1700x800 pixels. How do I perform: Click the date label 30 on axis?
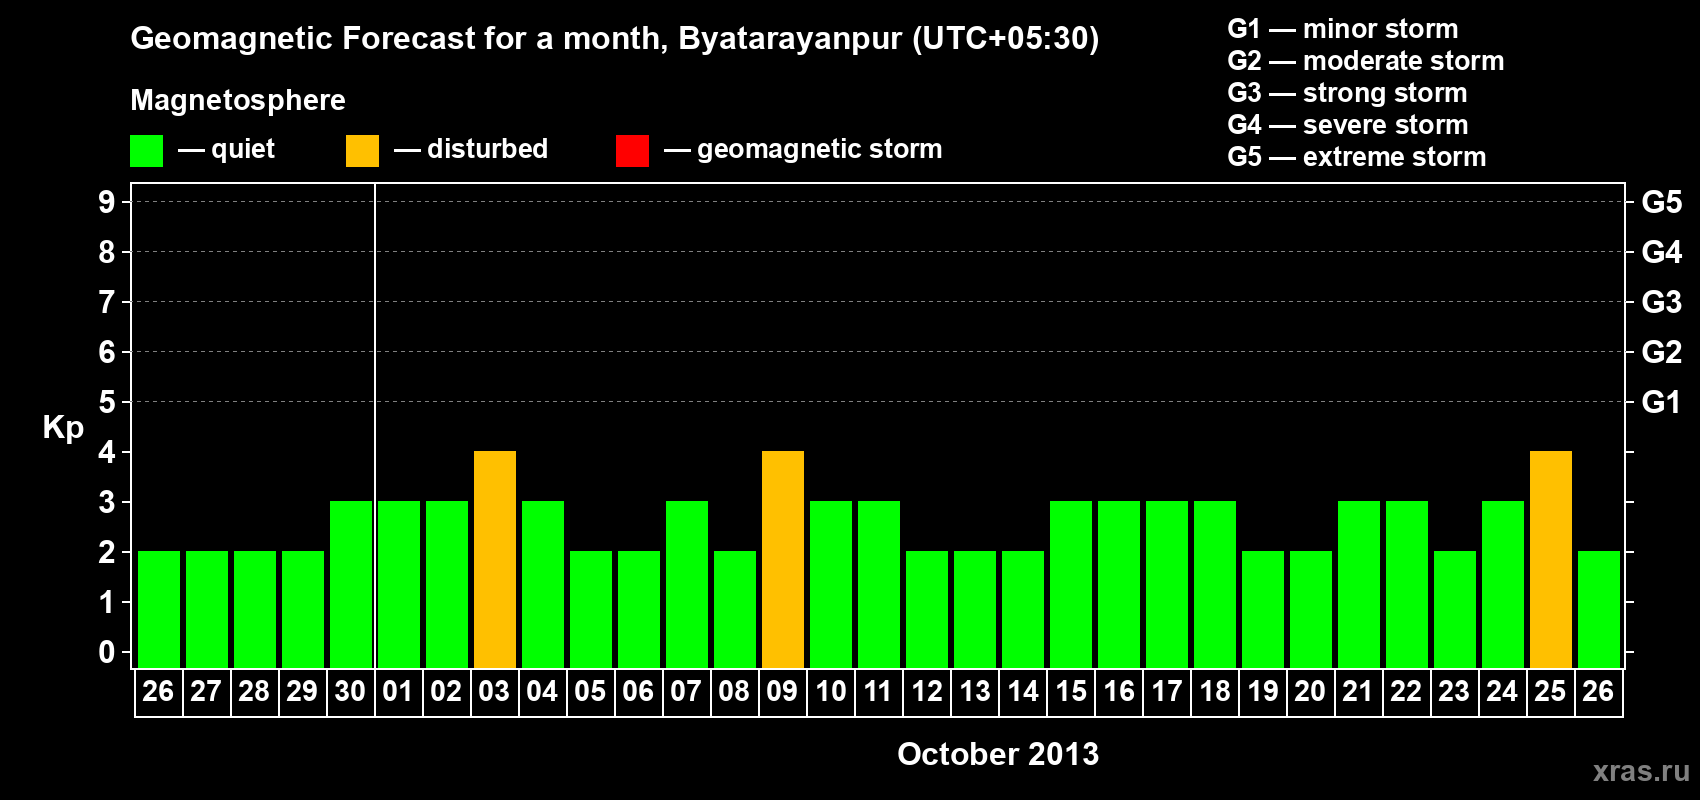click(350, 692)
